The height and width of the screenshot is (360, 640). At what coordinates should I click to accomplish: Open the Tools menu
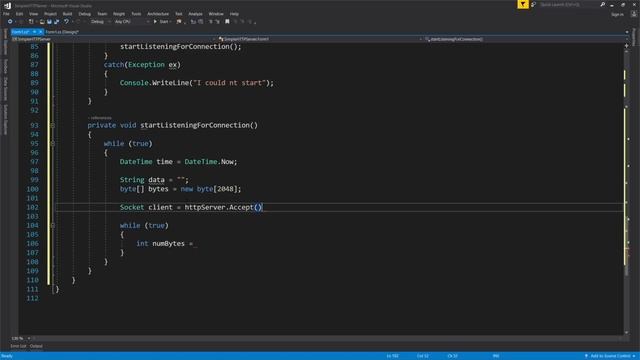136,14
